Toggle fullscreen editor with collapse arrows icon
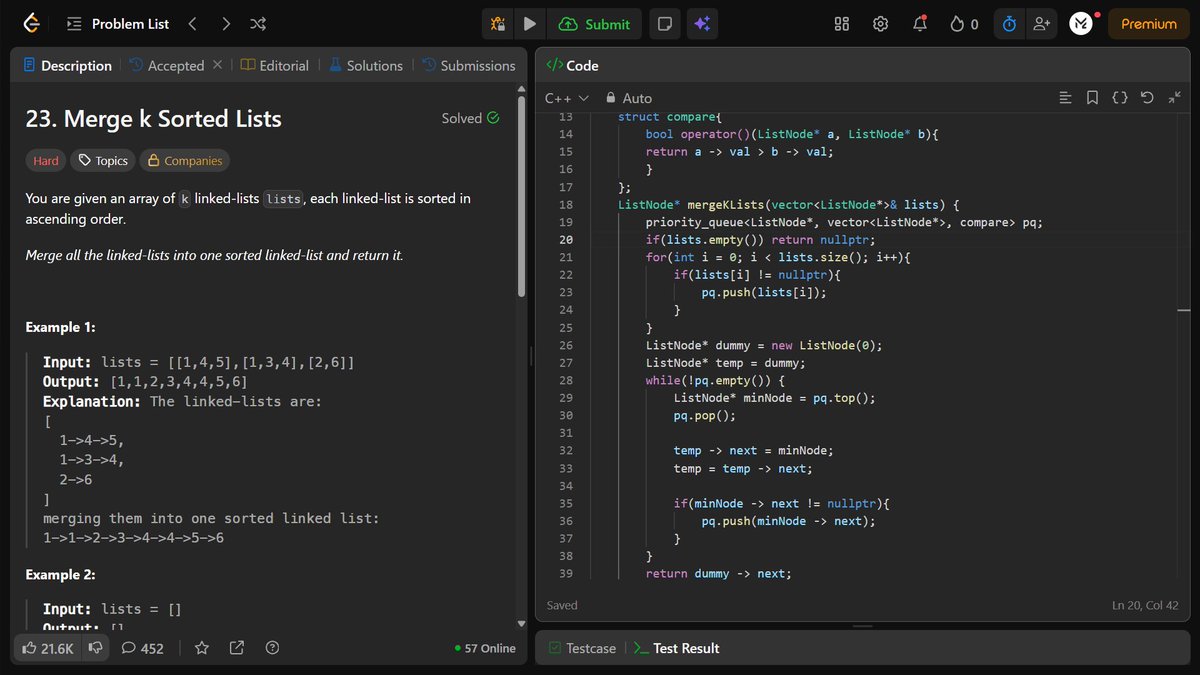The image size is (1200, 675). [x=1174, y=98]
